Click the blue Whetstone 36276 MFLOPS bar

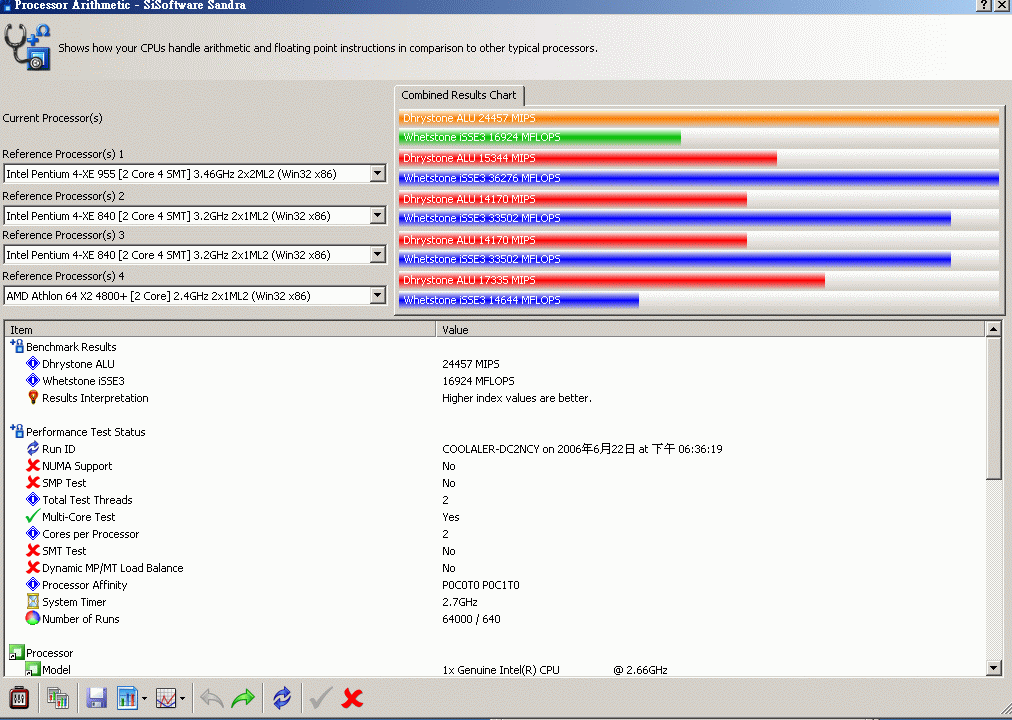[699, 178]
